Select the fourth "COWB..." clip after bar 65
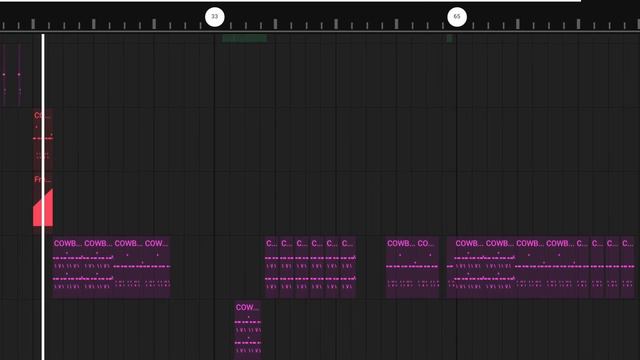 (x=560, y=267)
